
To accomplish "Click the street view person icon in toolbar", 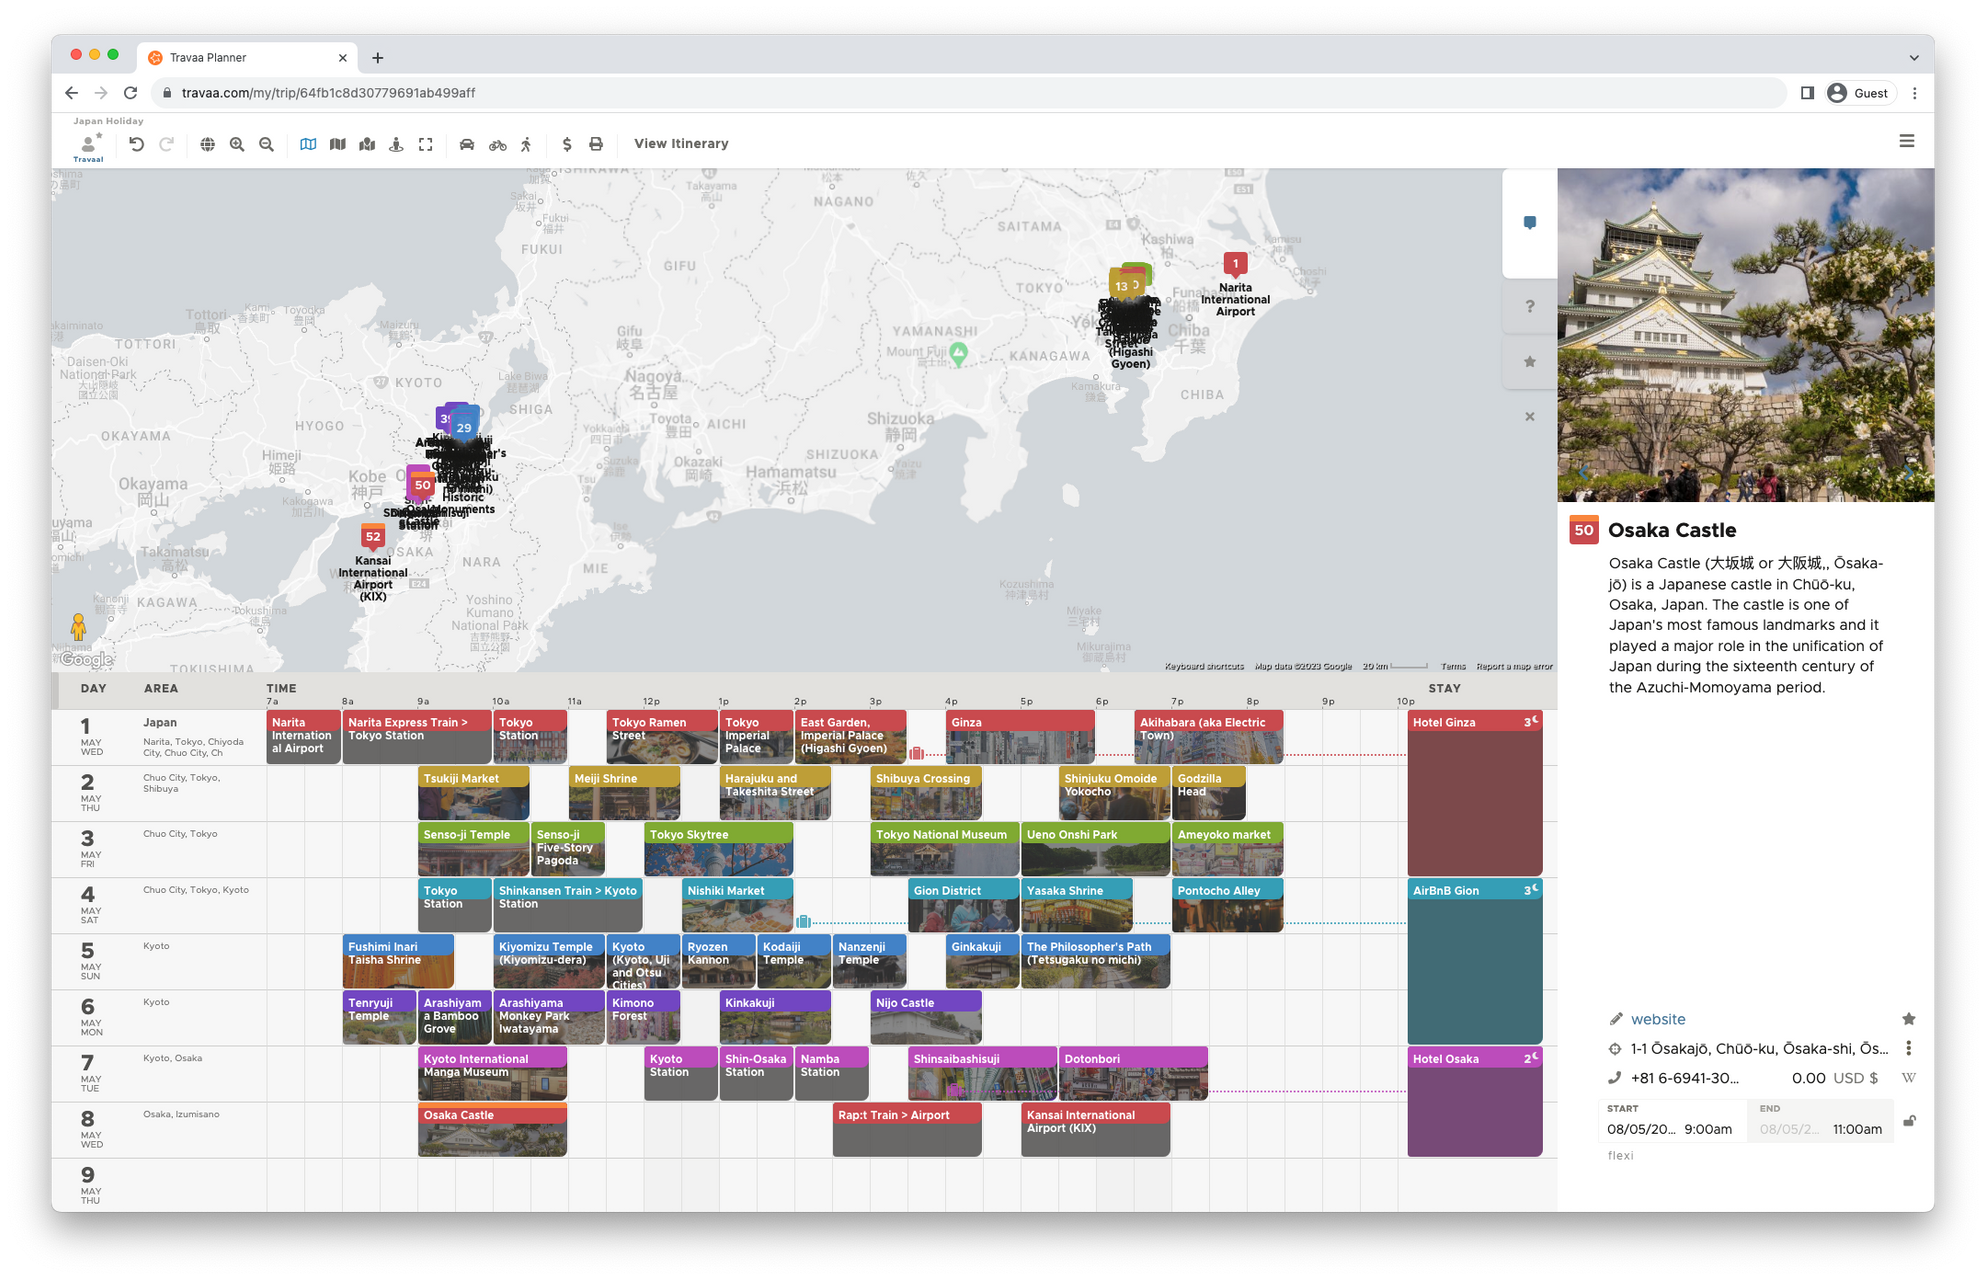I will click(x=397, y=144).
